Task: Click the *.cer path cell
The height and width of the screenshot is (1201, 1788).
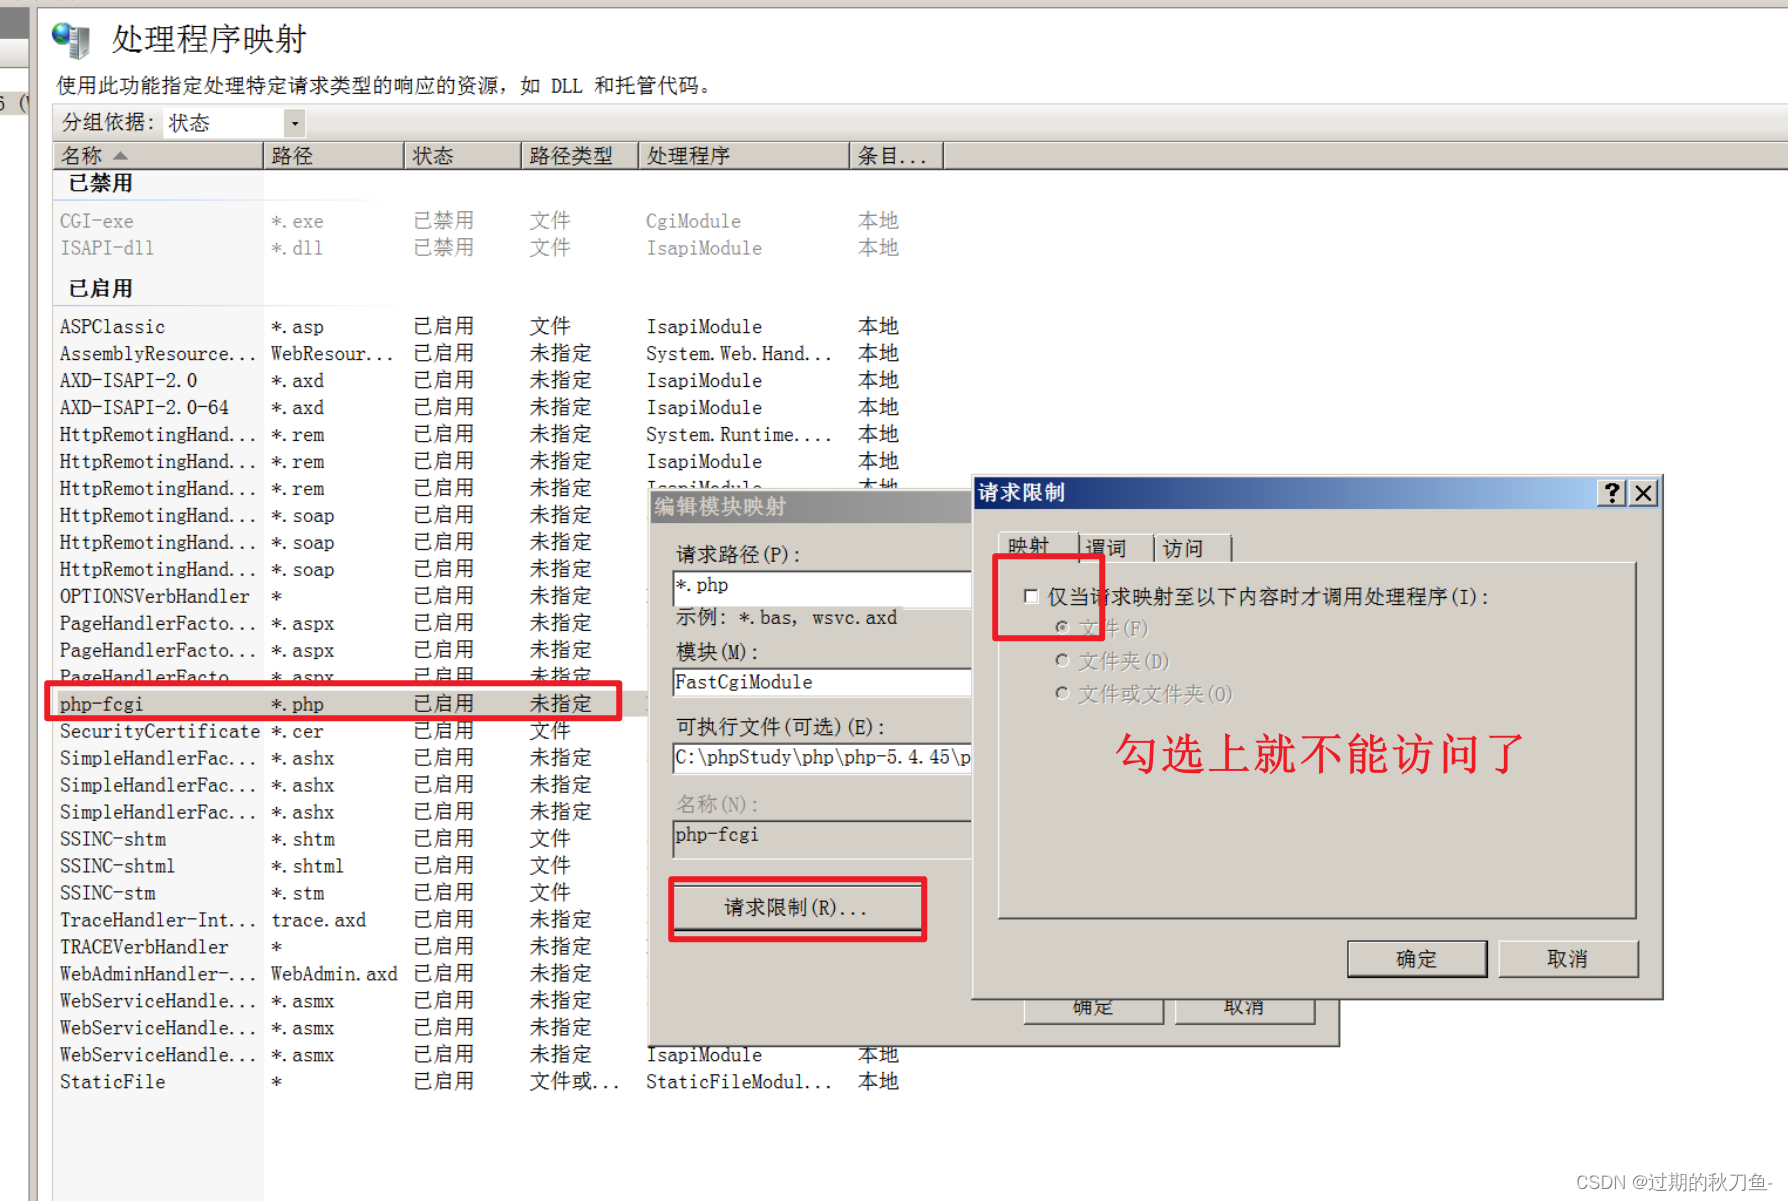Action: coord(297,732)
